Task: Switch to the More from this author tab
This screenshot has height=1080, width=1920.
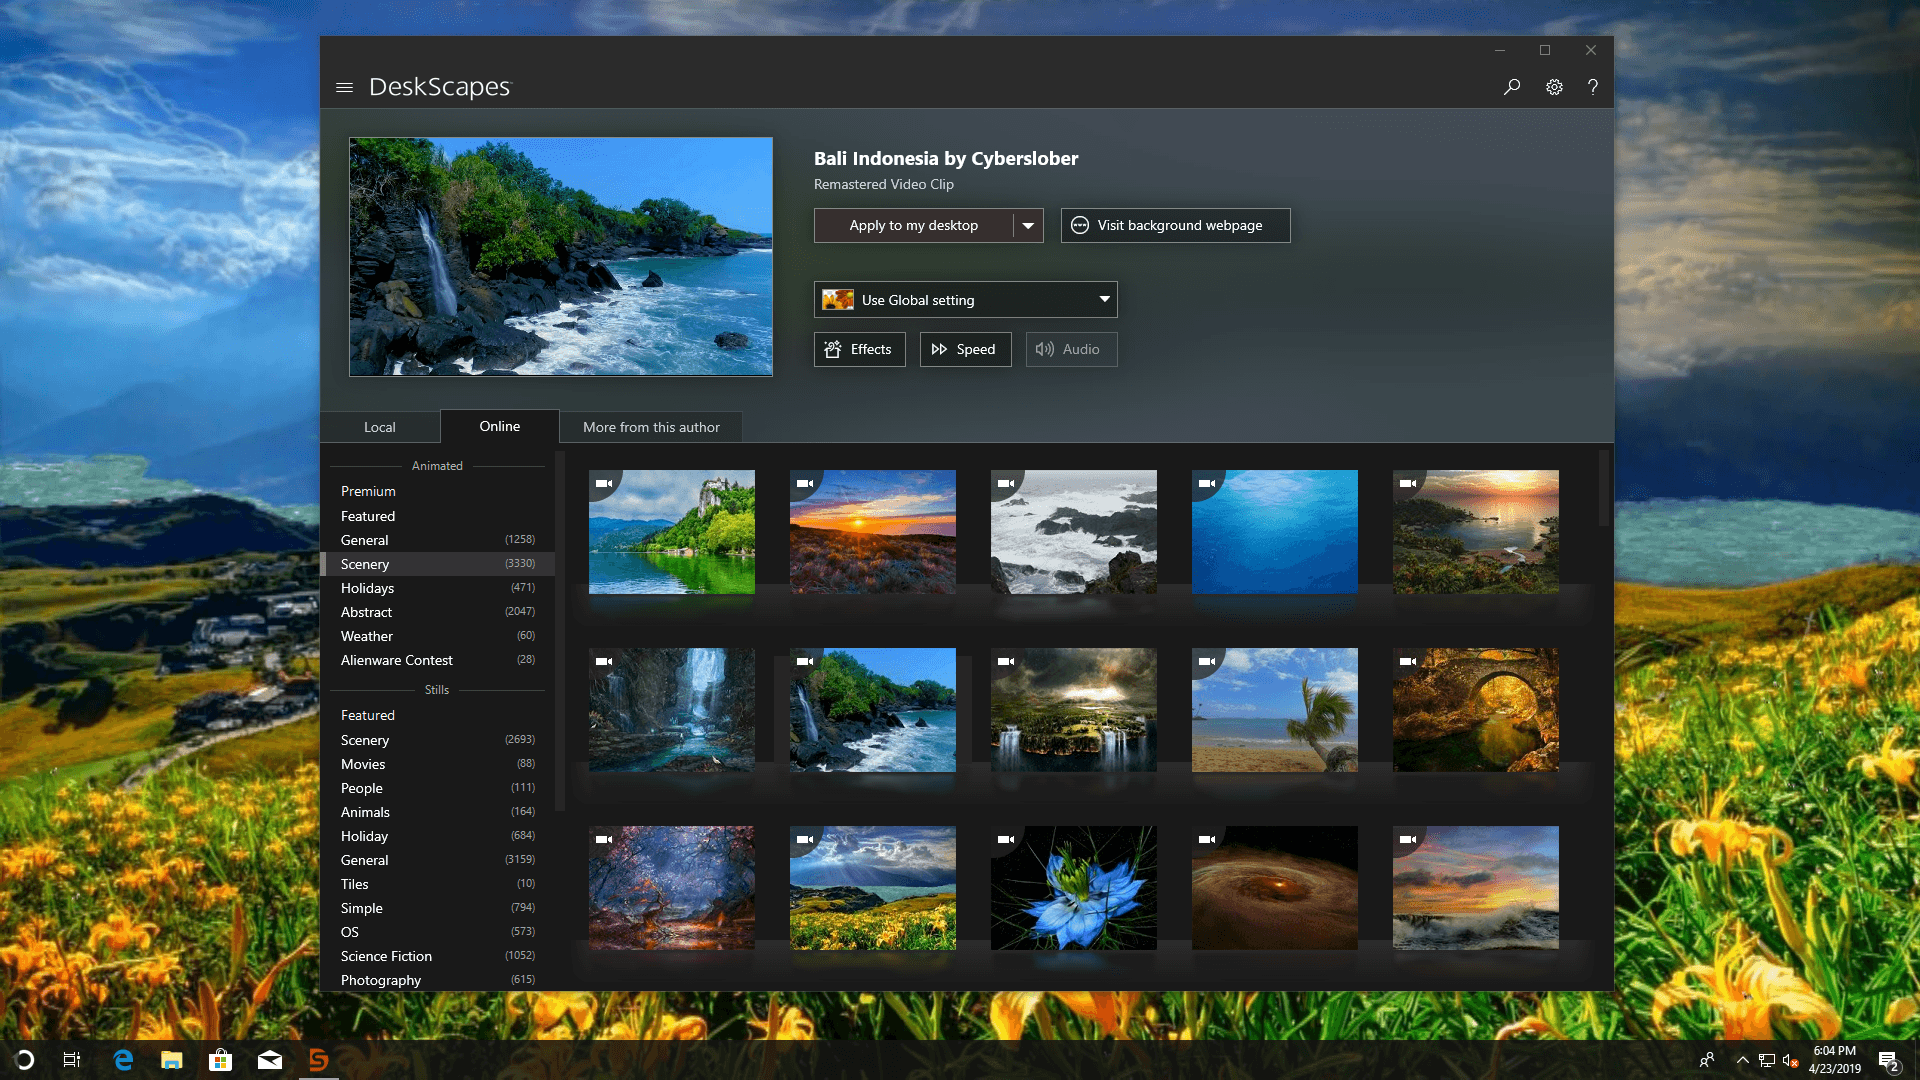Action: (x=650, y=426)
